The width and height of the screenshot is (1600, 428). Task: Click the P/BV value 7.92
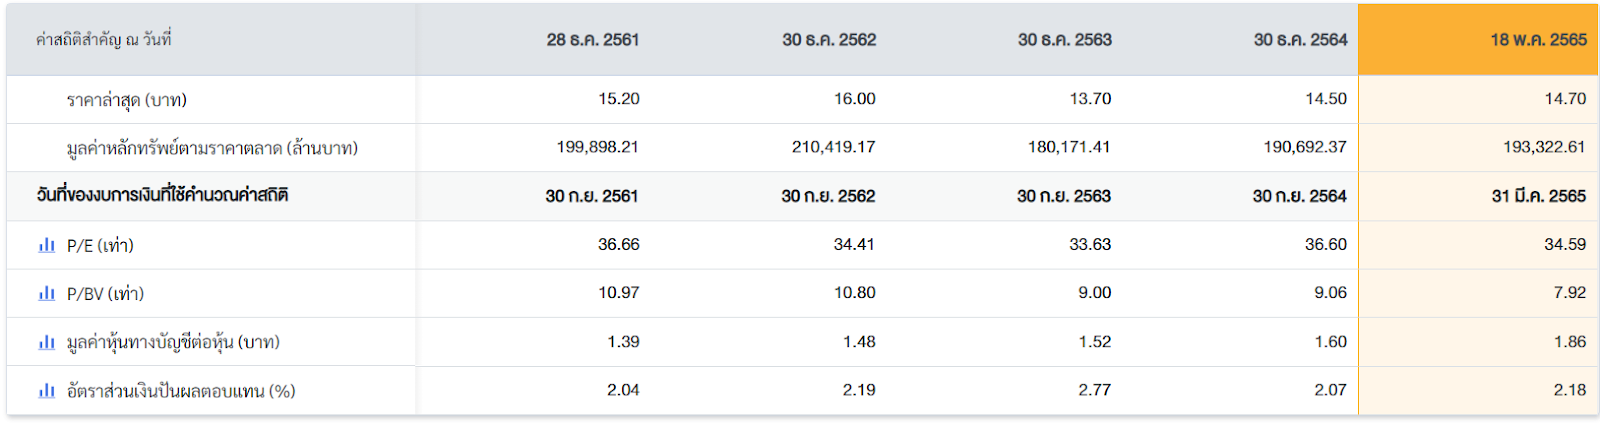point(1569,293)
